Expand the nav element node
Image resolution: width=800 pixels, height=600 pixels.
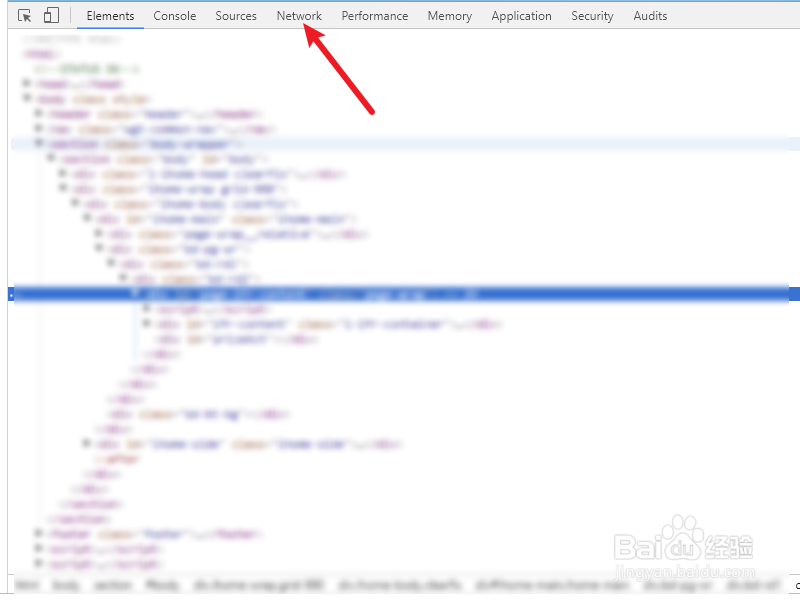39,128
